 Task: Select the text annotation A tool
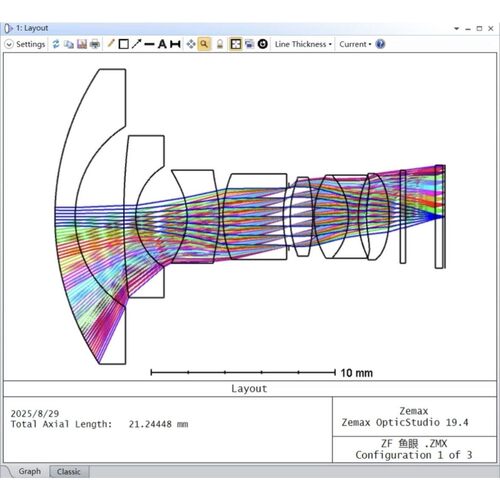click(162, 44)
